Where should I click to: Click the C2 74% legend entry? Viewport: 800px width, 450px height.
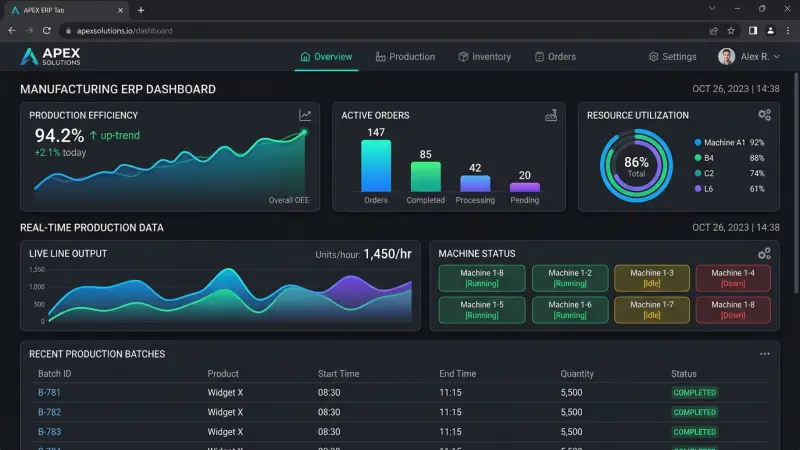click(x=730, y=173)
